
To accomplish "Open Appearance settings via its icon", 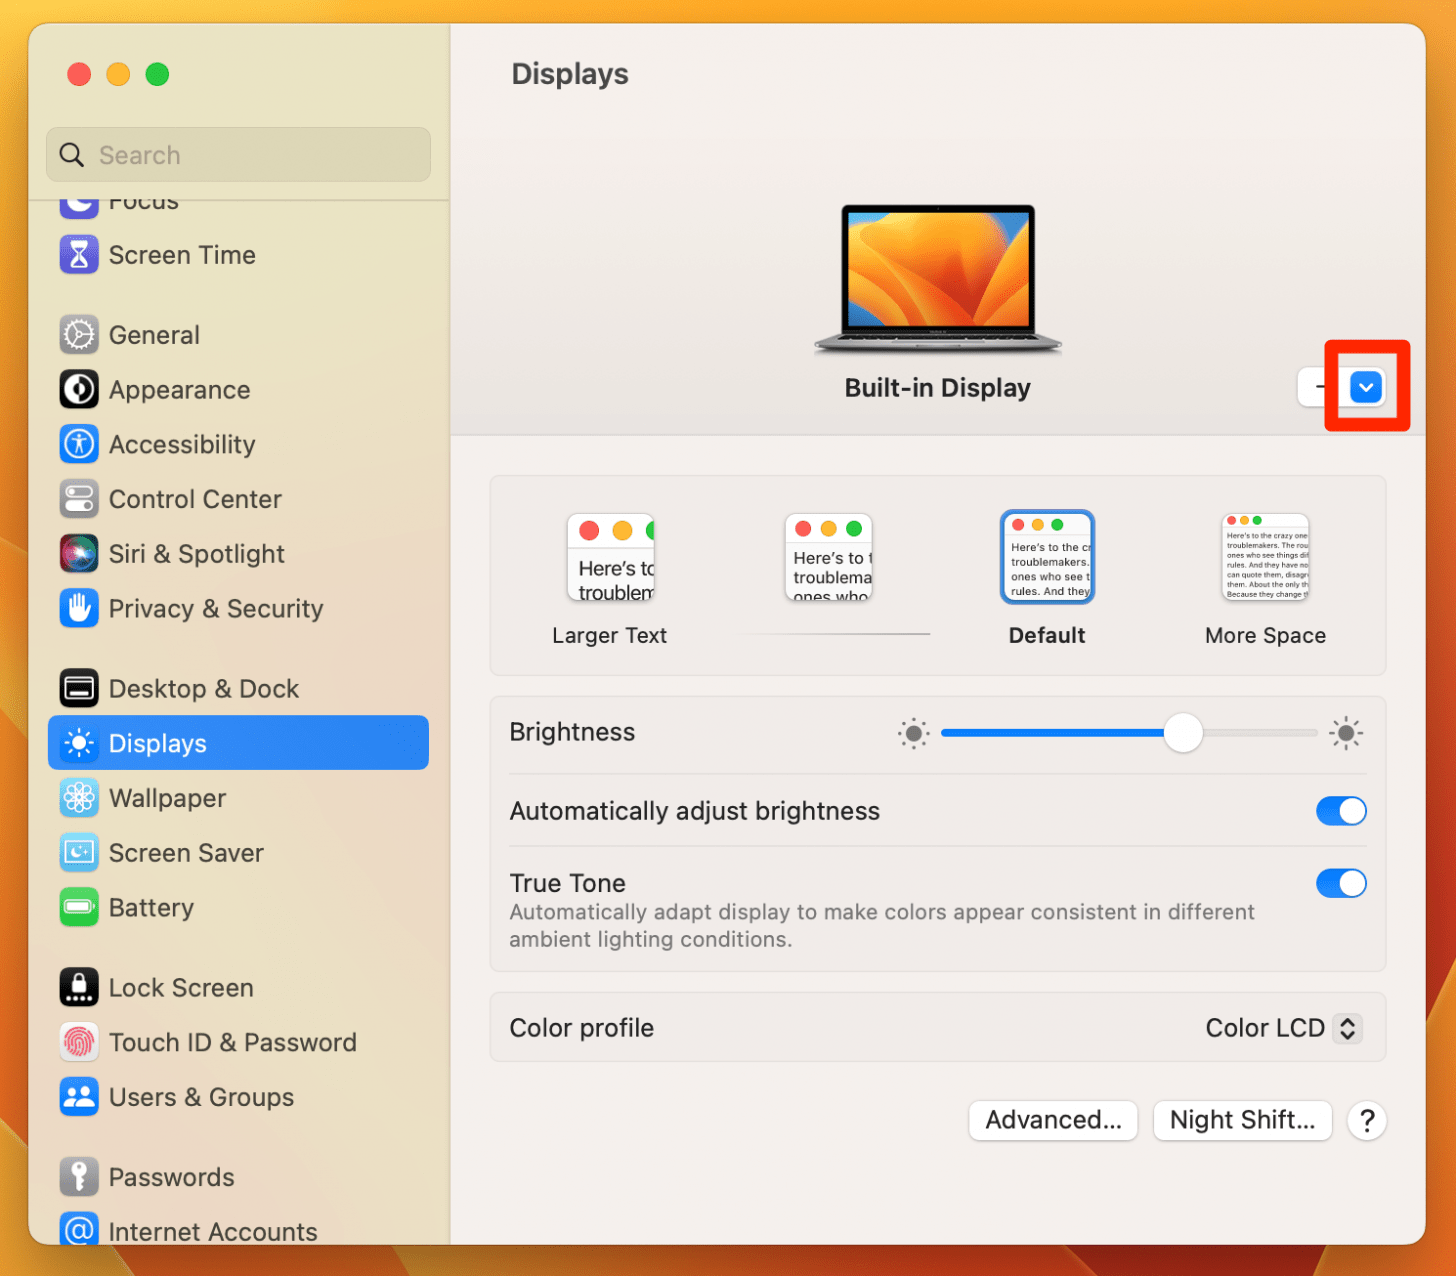I will point(78,389).
